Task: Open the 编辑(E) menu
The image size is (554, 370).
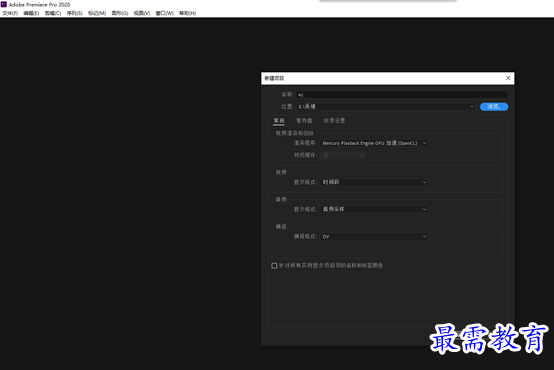Action: (31, 13)
